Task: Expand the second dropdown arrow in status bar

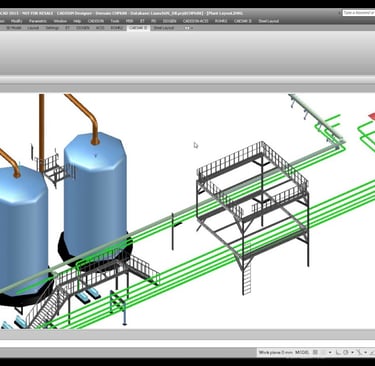Action: pyautogui.click(x=352, y=352)
